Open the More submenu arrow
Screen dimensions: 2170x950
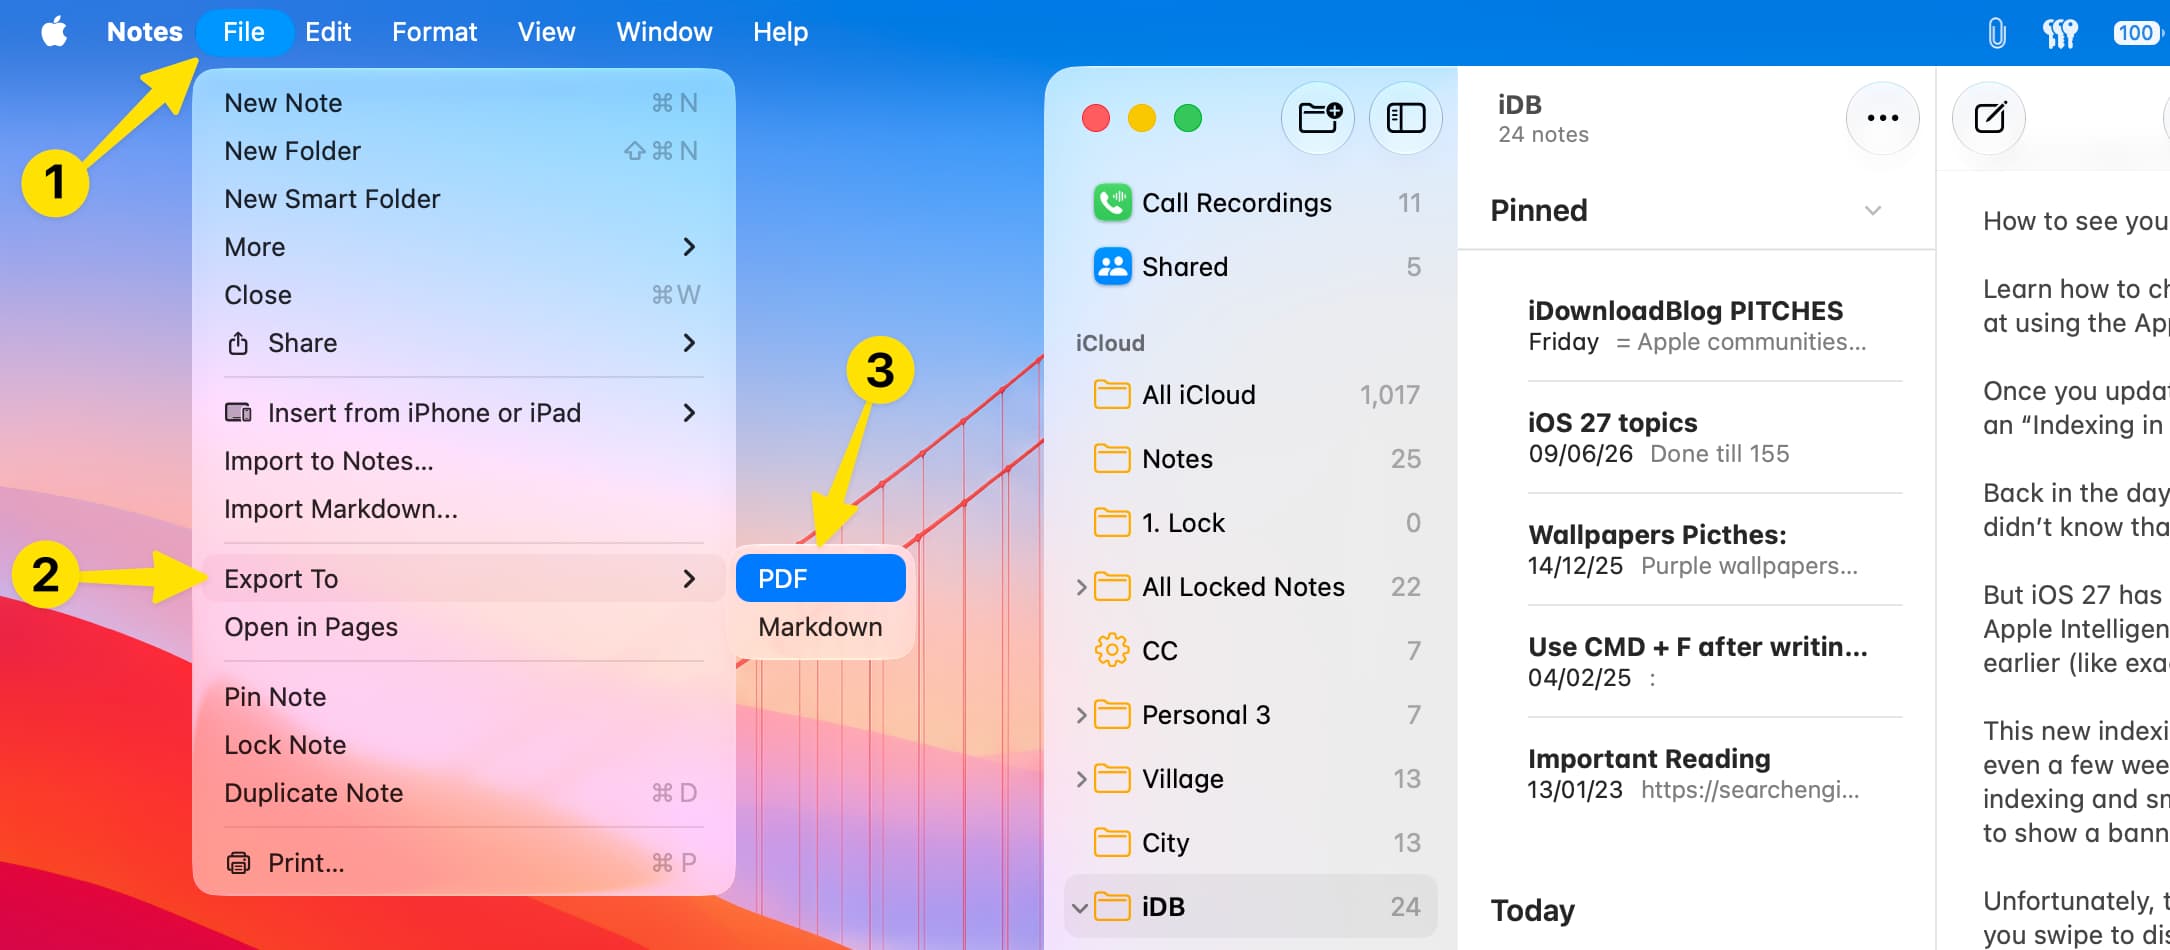coord(689,247)
